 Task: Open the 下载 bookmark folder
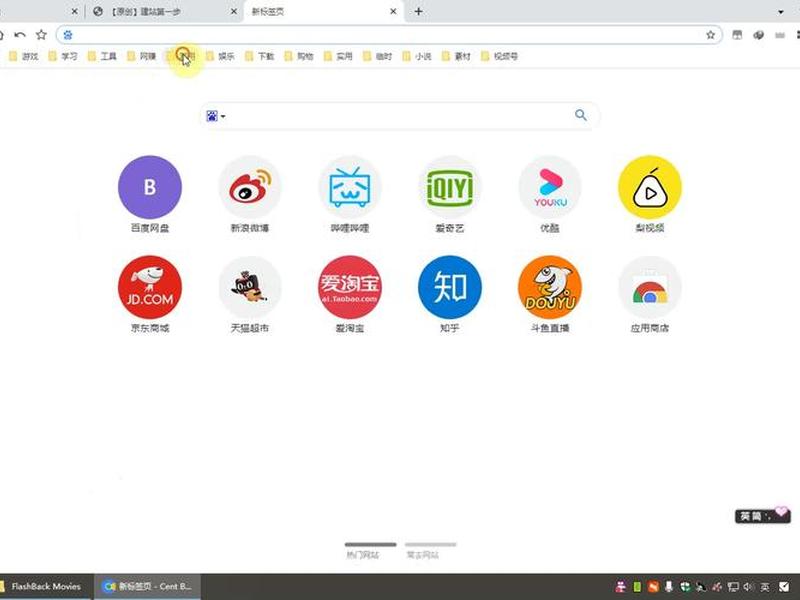click(259, 56)
